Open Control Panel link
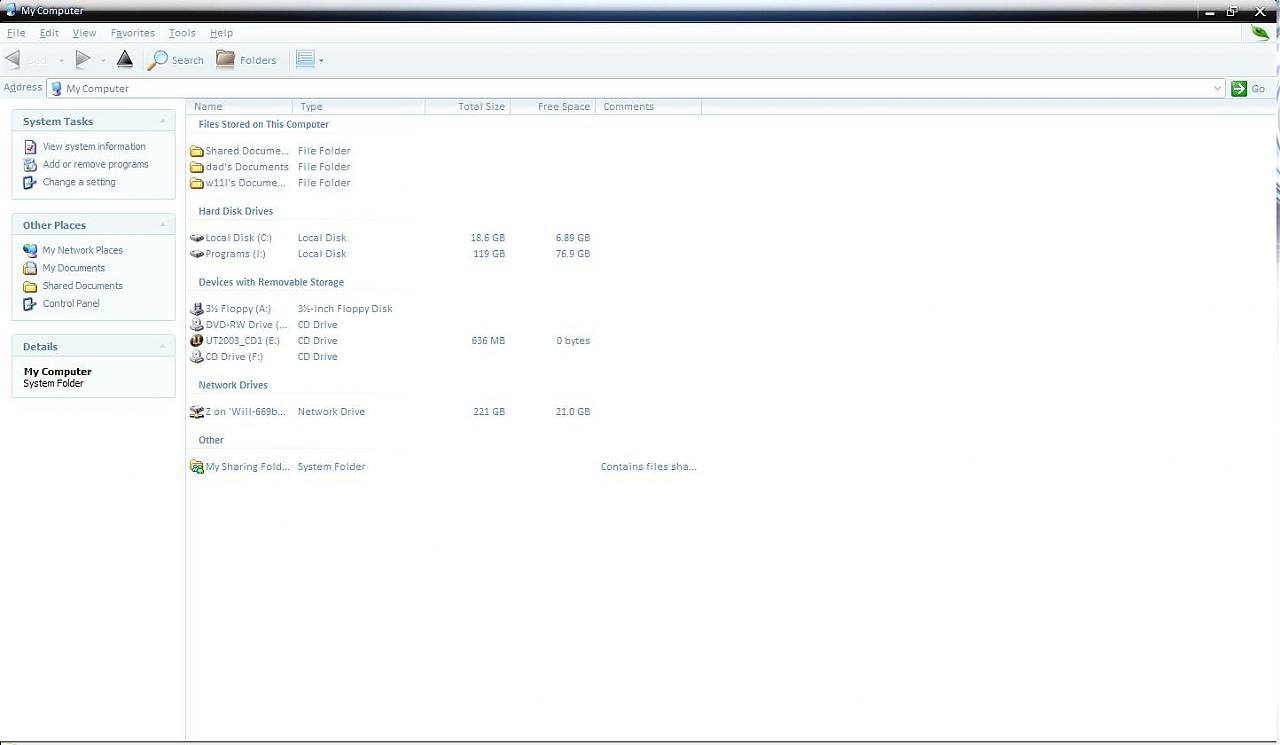The width and height of the screenshot is (1280, 745). [x=71, y=304]
